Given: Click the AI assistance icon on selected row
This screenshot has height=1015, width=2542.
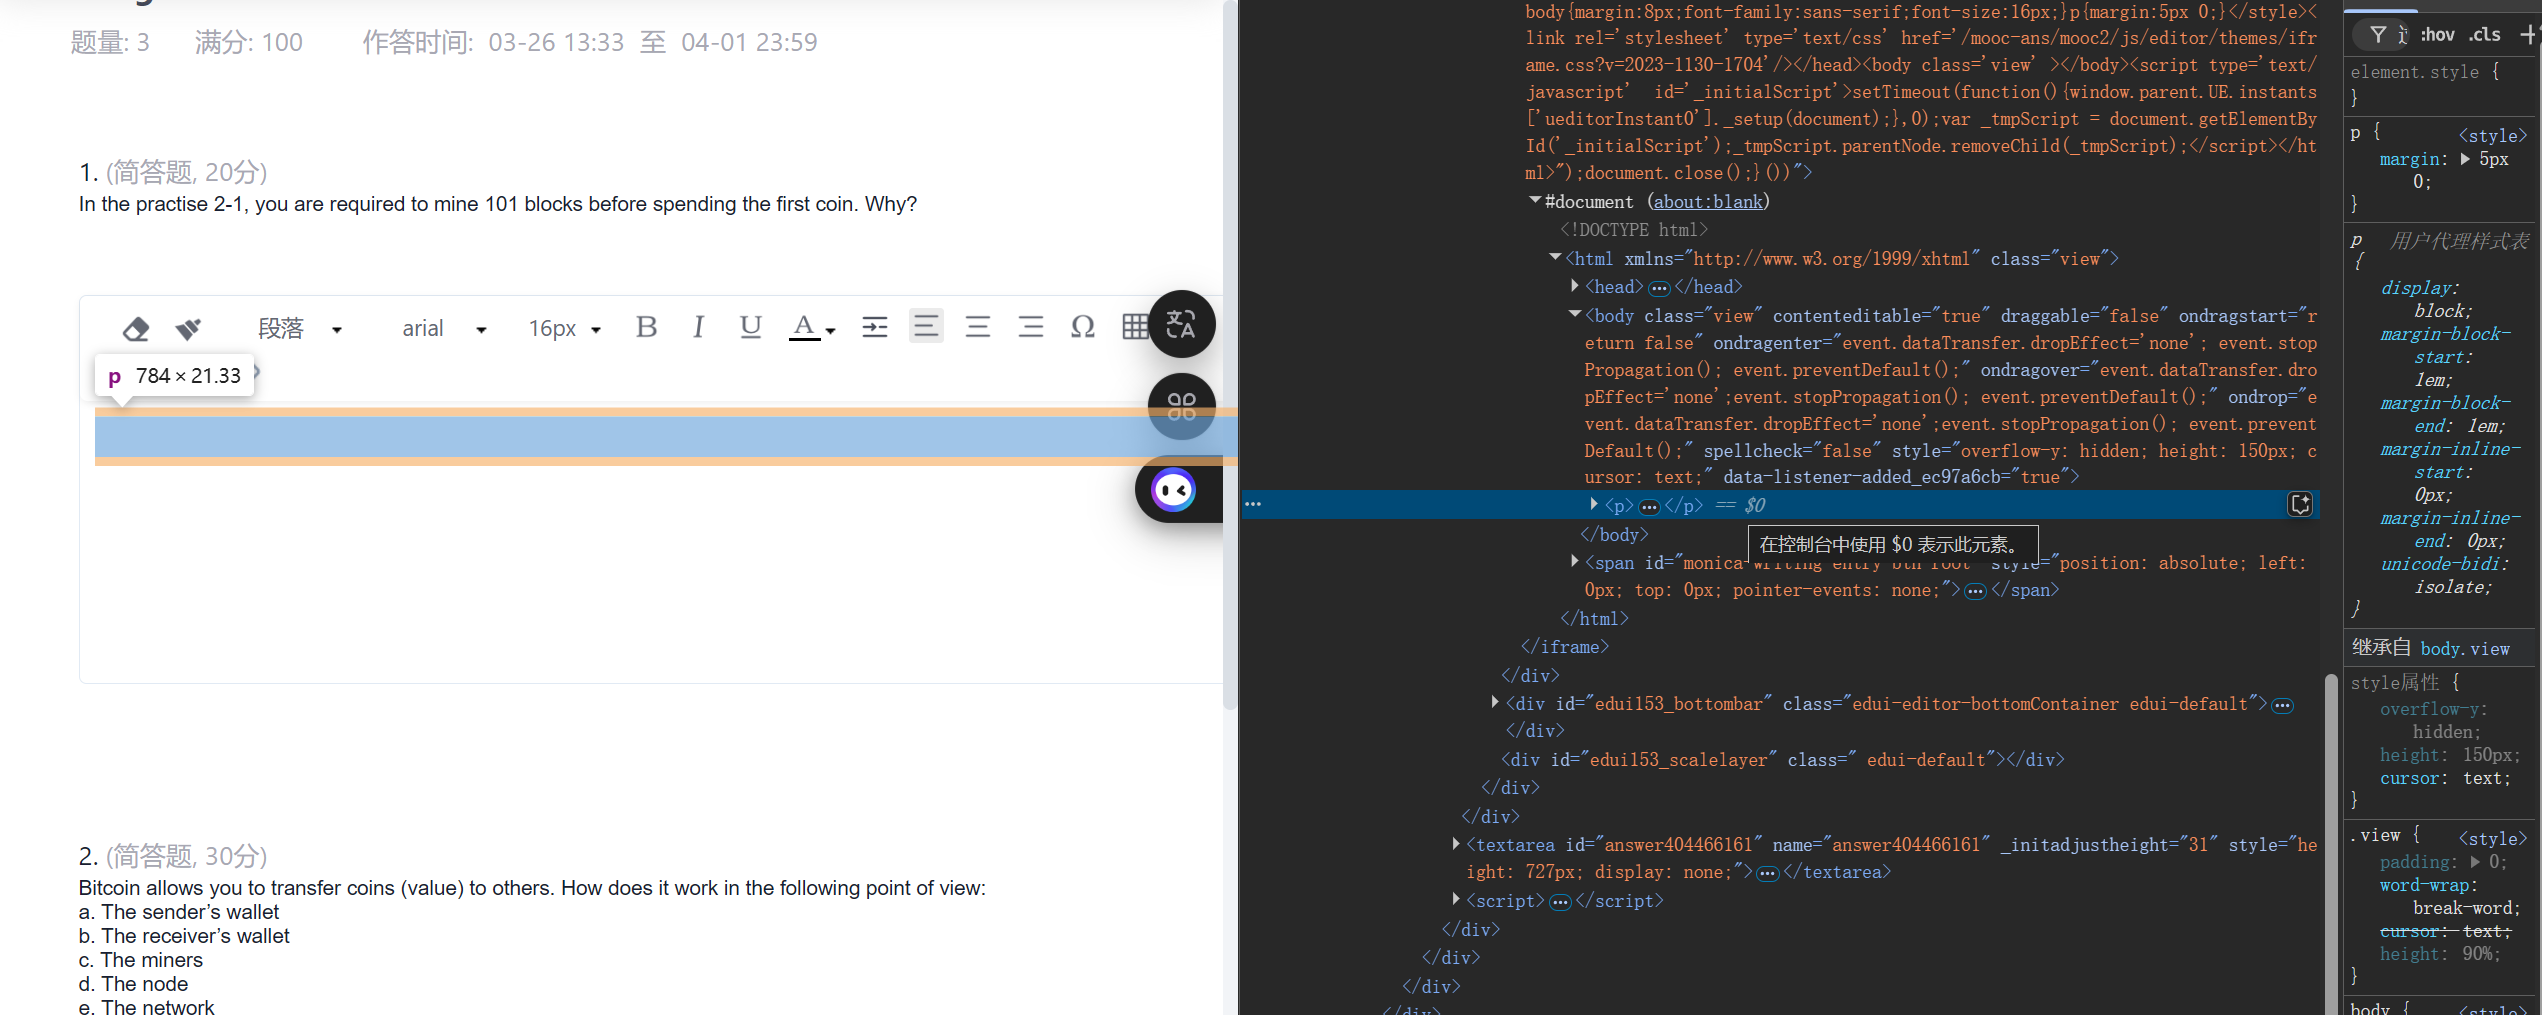Looking at the screenshot, I should tap(2300, 504).
